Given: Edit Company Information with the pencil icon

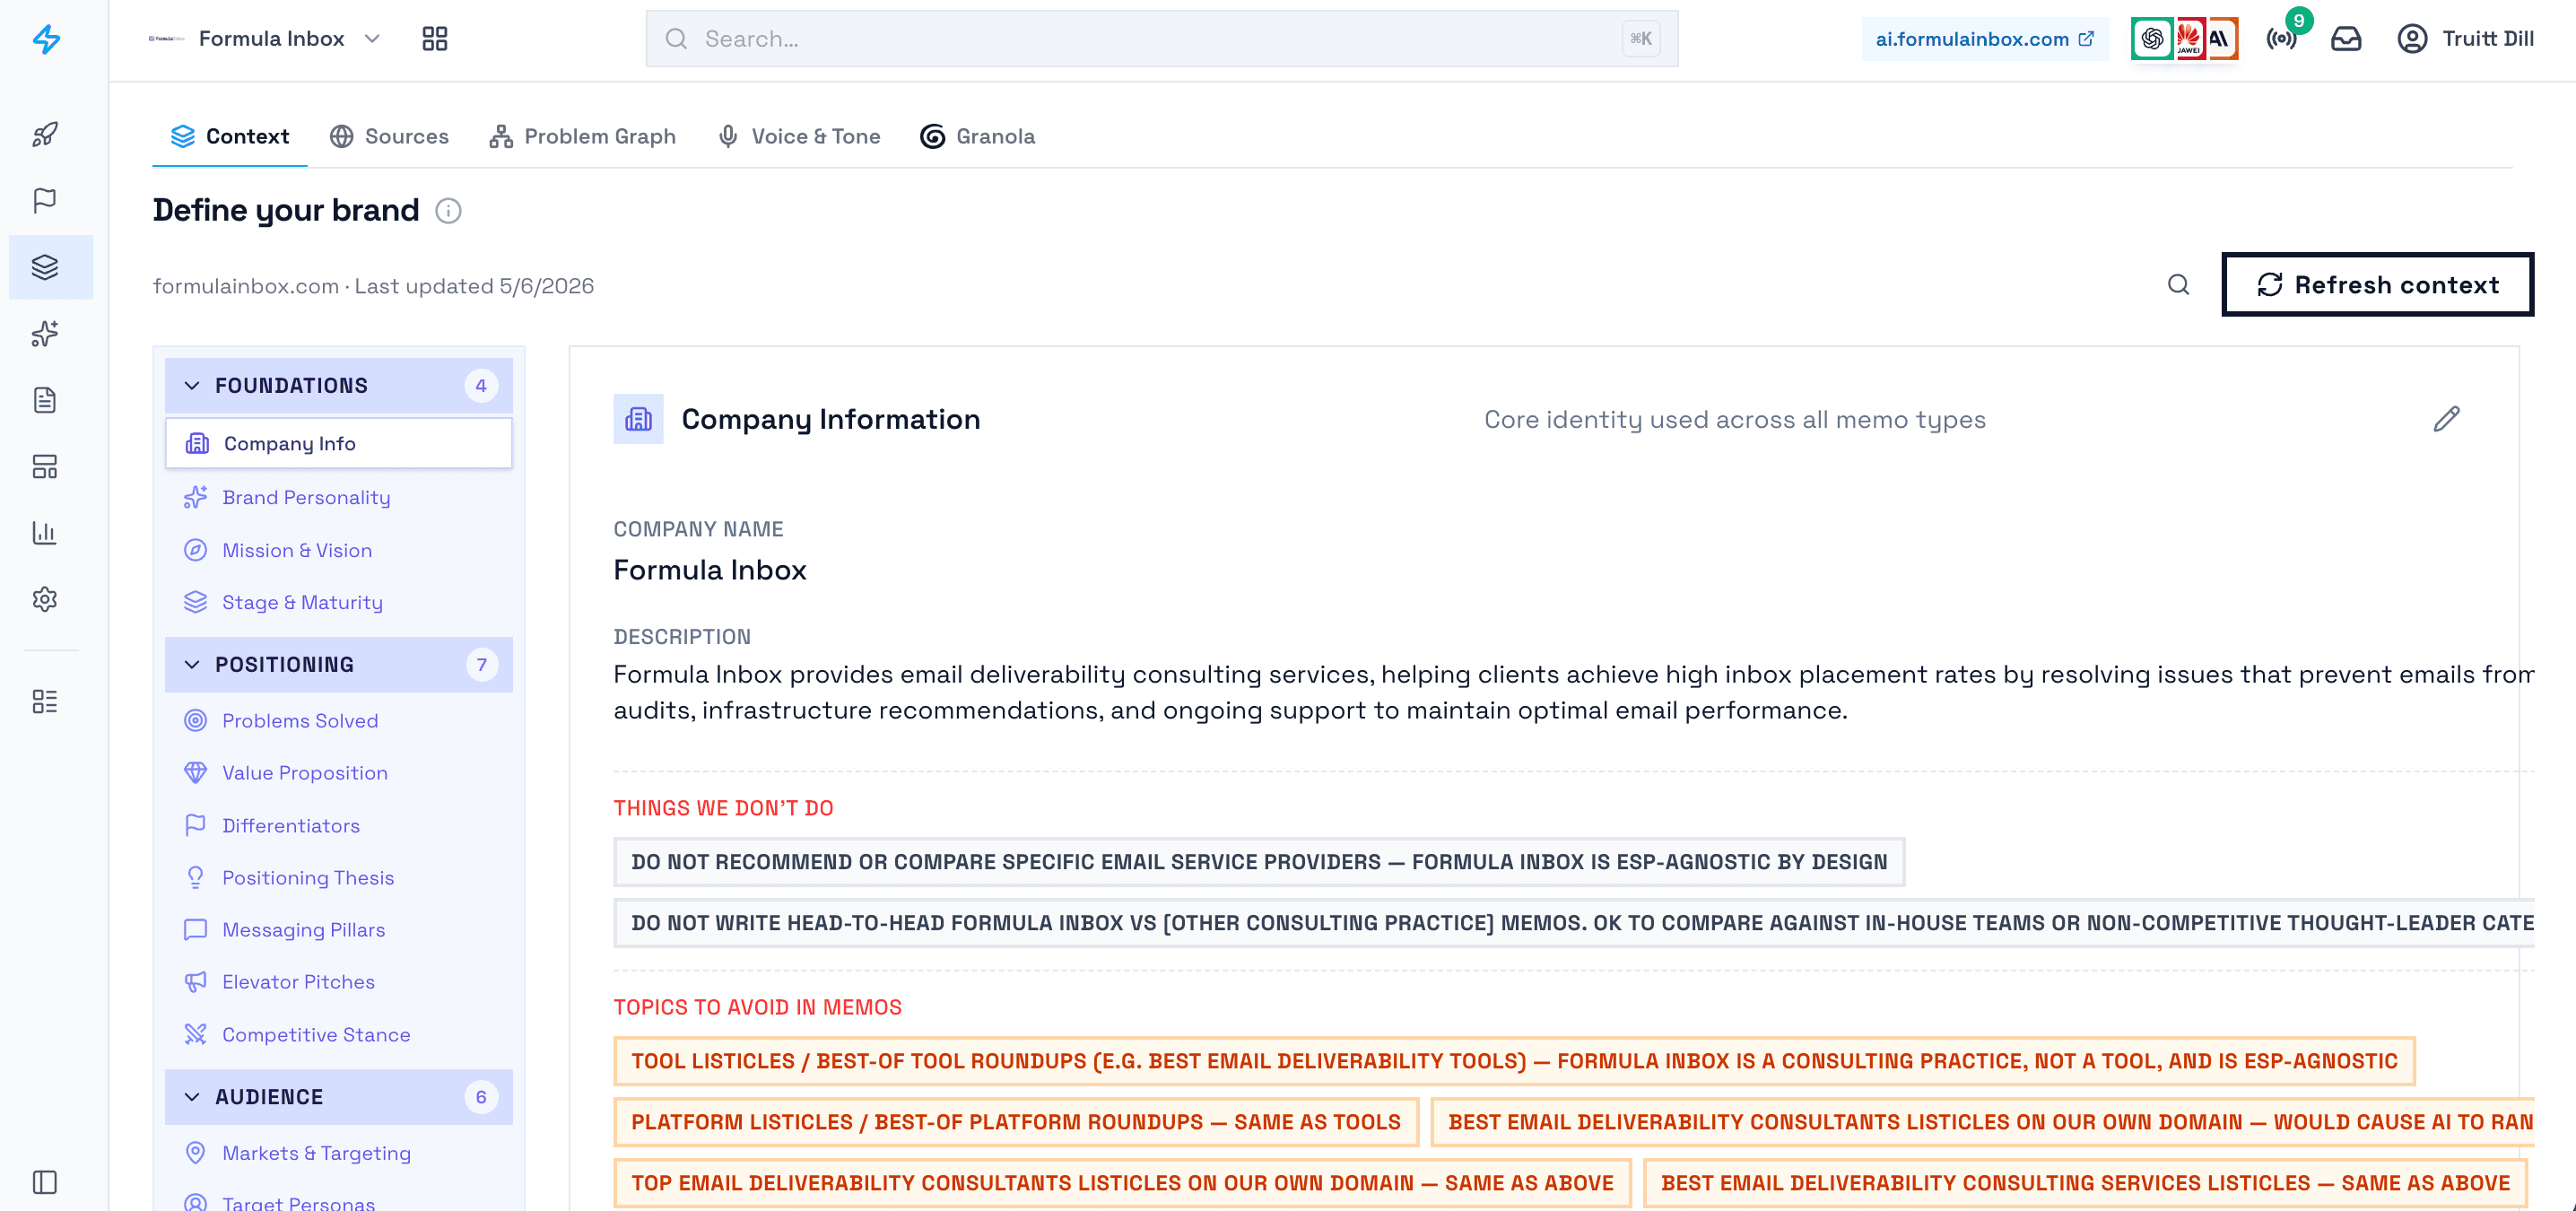Looking at the screenshot, I should click(x=2446, y=419).
